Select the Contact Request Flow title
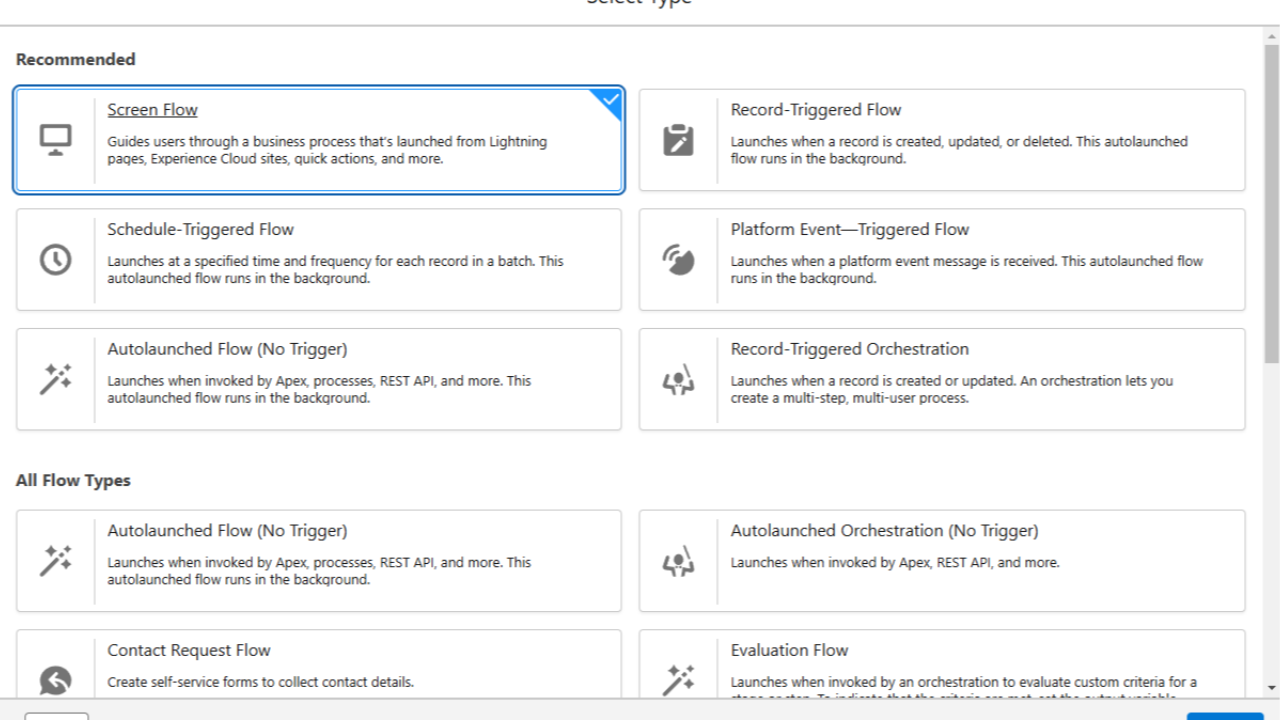This screenshot has width=1280, height=720. pos(189,651)
